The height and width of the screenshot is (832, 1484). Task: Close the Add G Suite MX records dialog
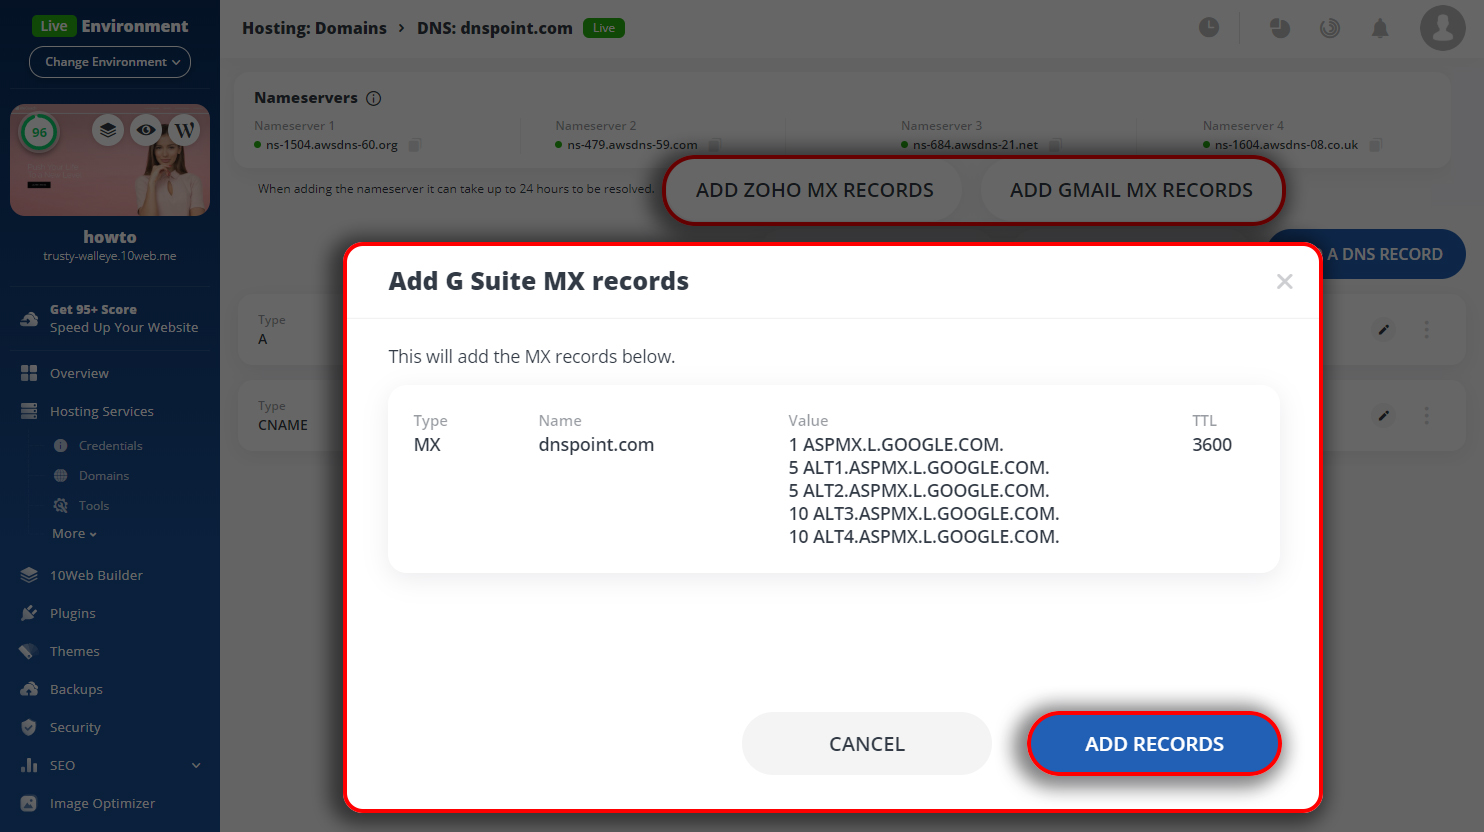click(1285, 282)
